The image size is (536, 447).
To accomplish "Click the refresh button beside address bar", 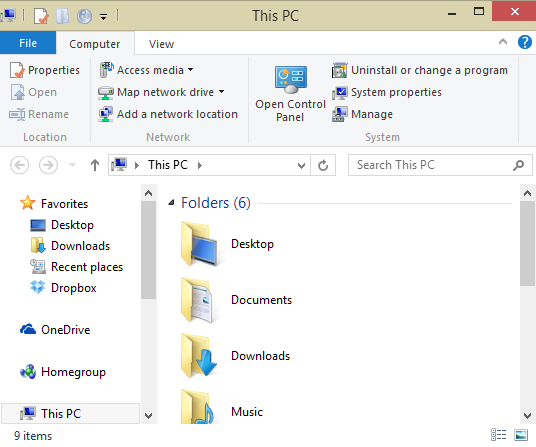I will click(x=323, y=165).
